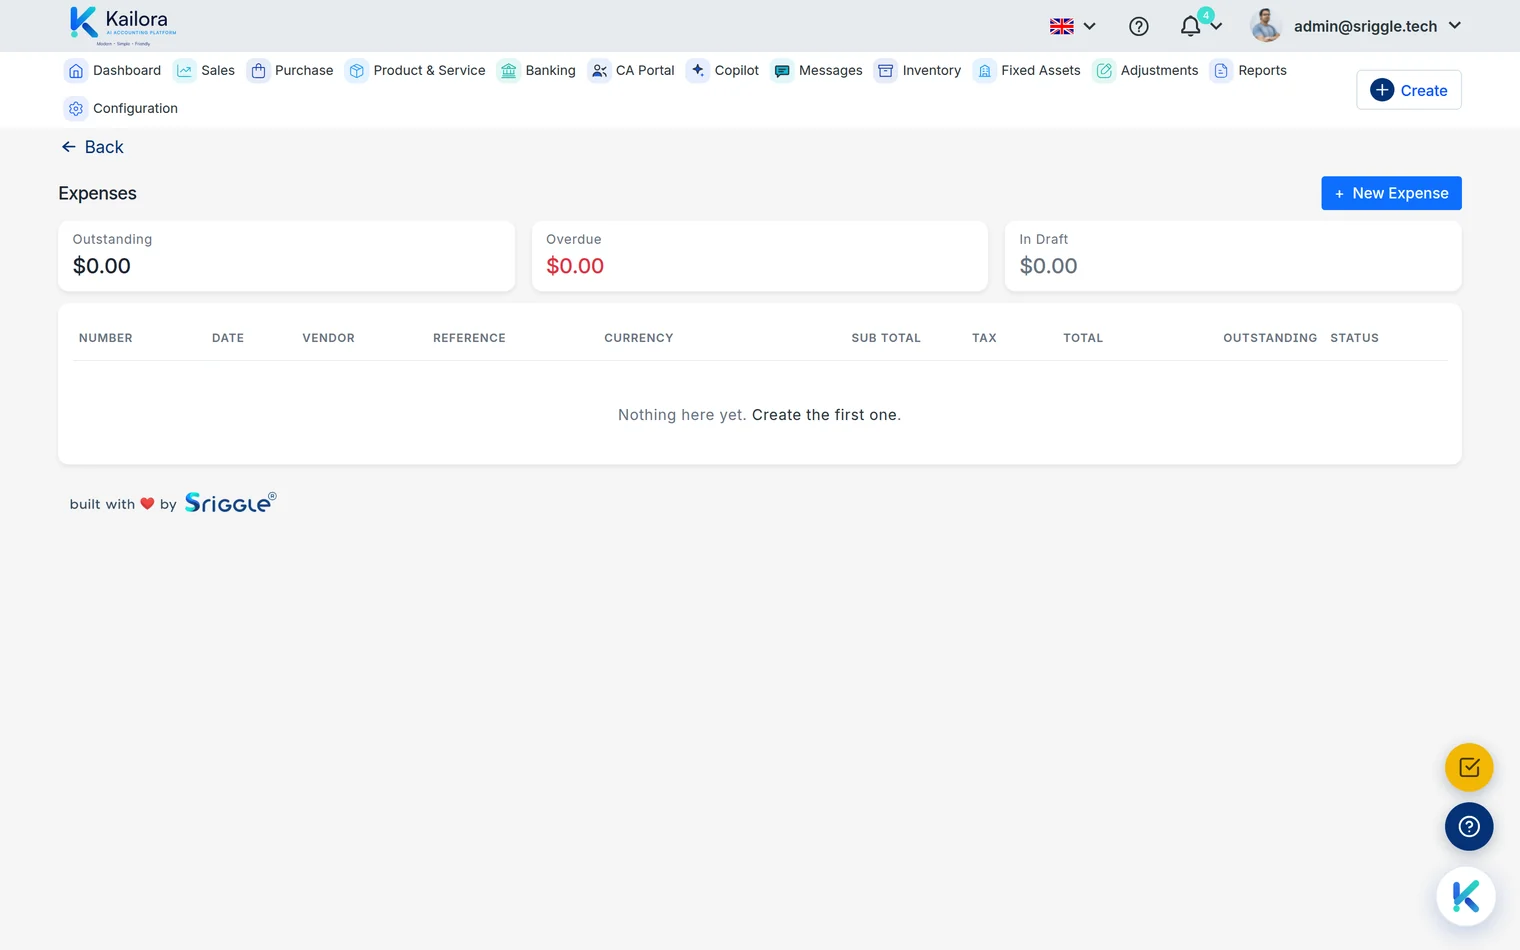Open the dark blue help floating button
Screen dimensions: 1520x950
(1469, 827)
